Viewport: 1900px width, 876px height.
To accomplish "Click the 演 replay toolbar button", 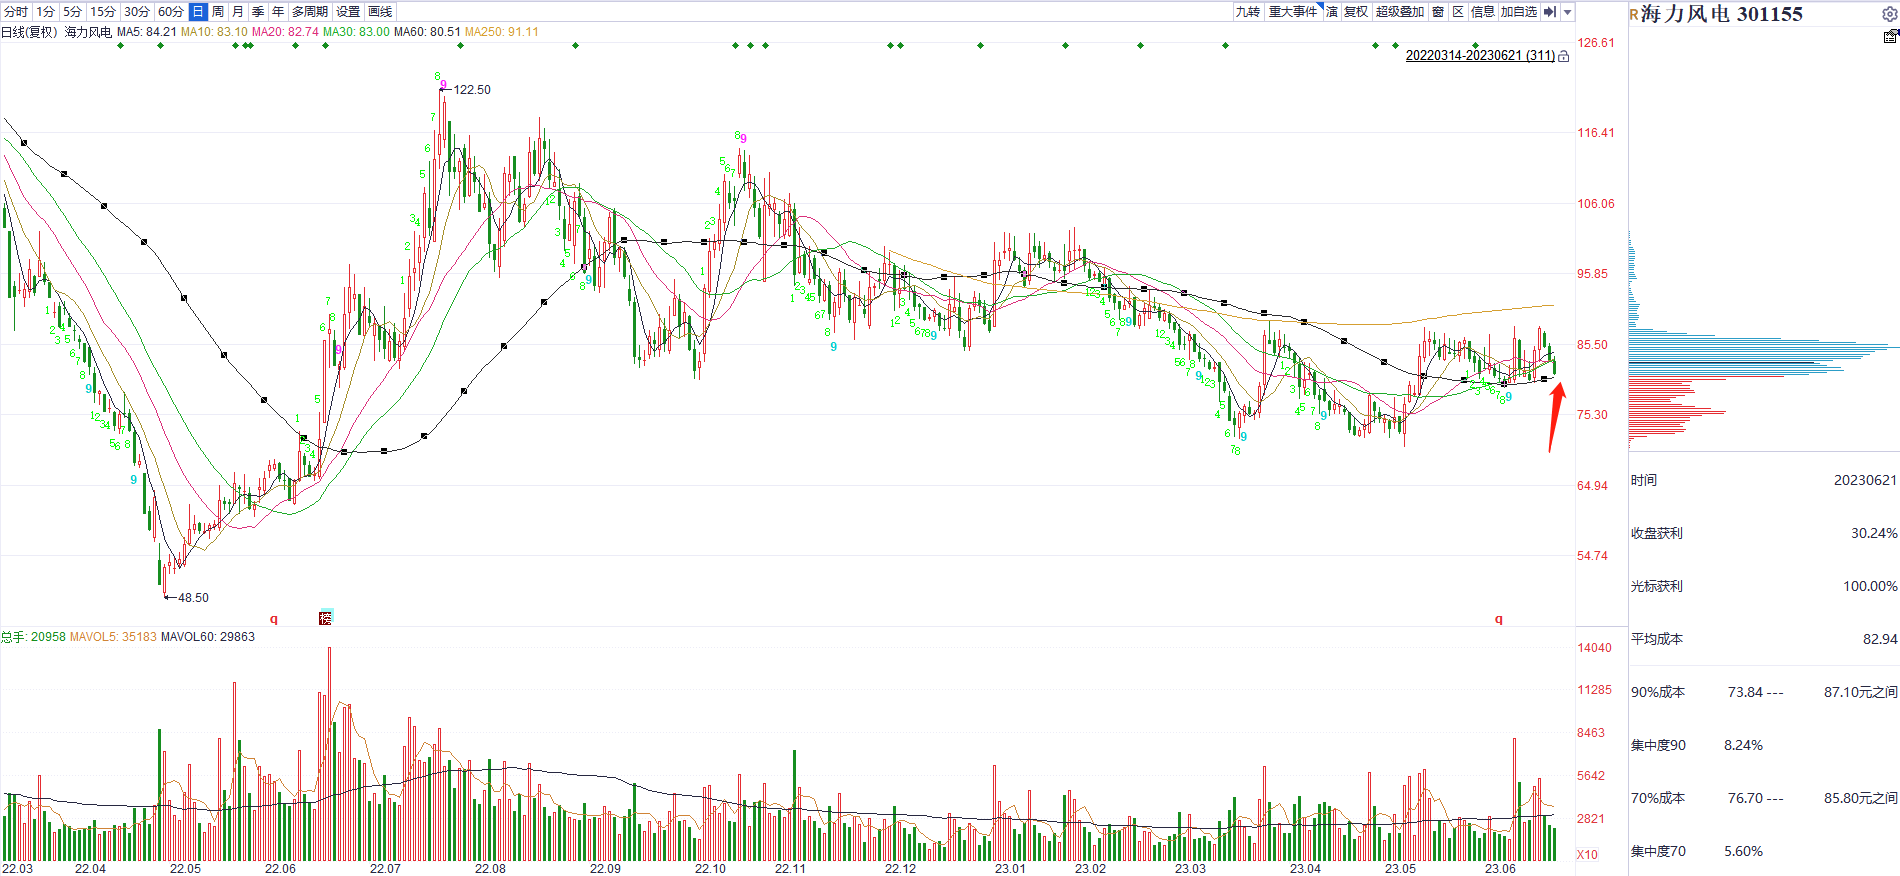I will (1332, 12).
